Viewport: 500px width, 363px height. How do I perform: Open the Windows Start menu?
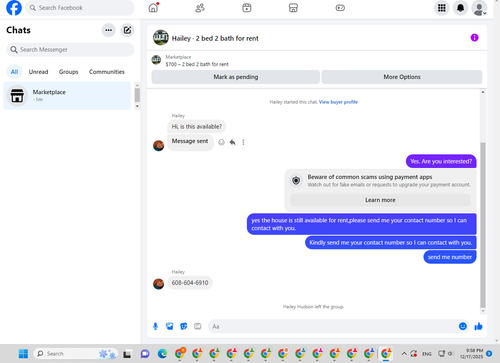(x=23, y=354)
